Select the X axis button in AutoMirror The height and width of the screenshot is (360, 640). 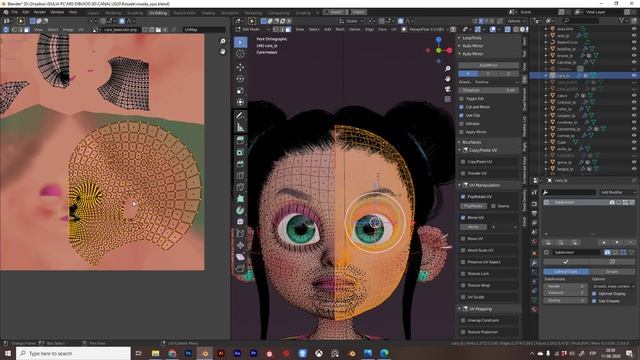468,73
